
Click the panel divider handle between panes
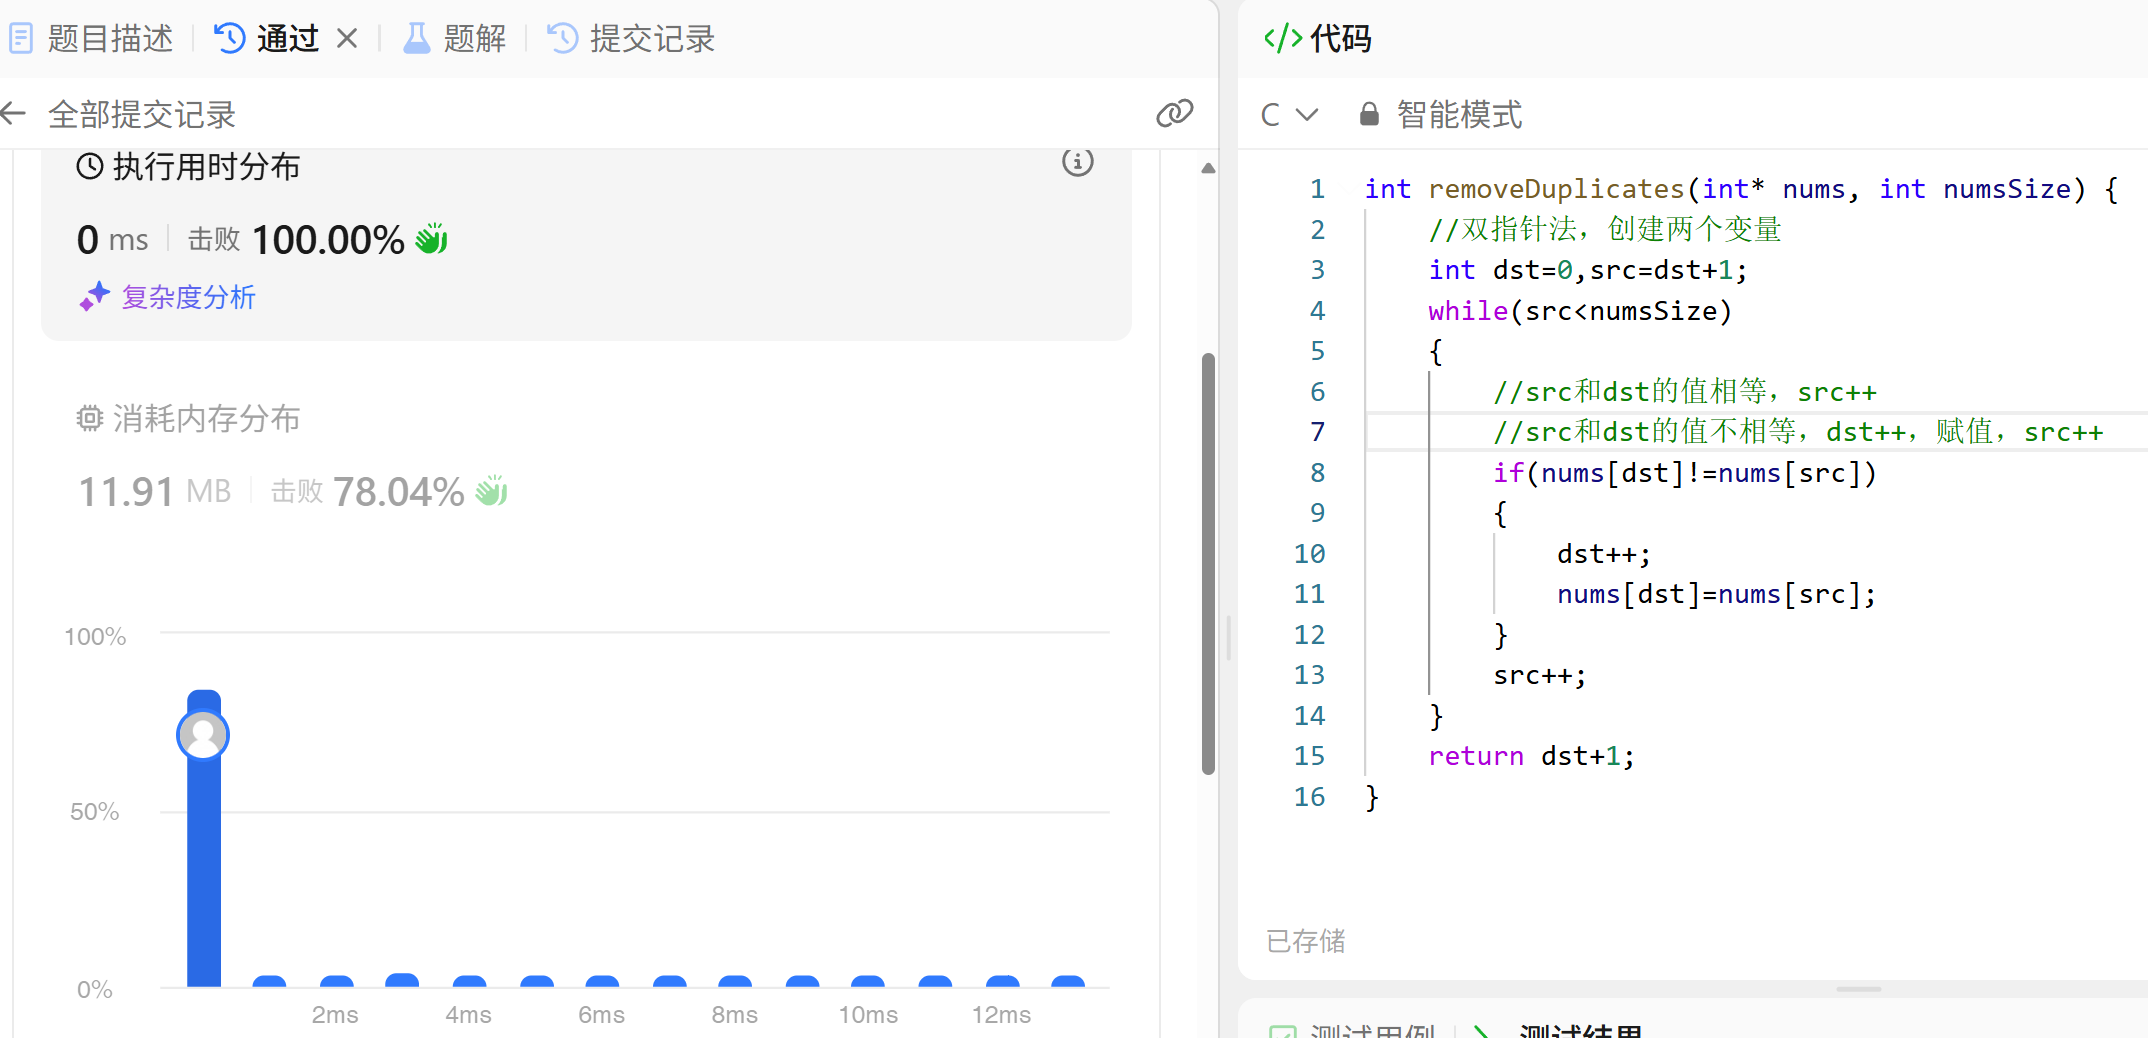point(1228,638)
